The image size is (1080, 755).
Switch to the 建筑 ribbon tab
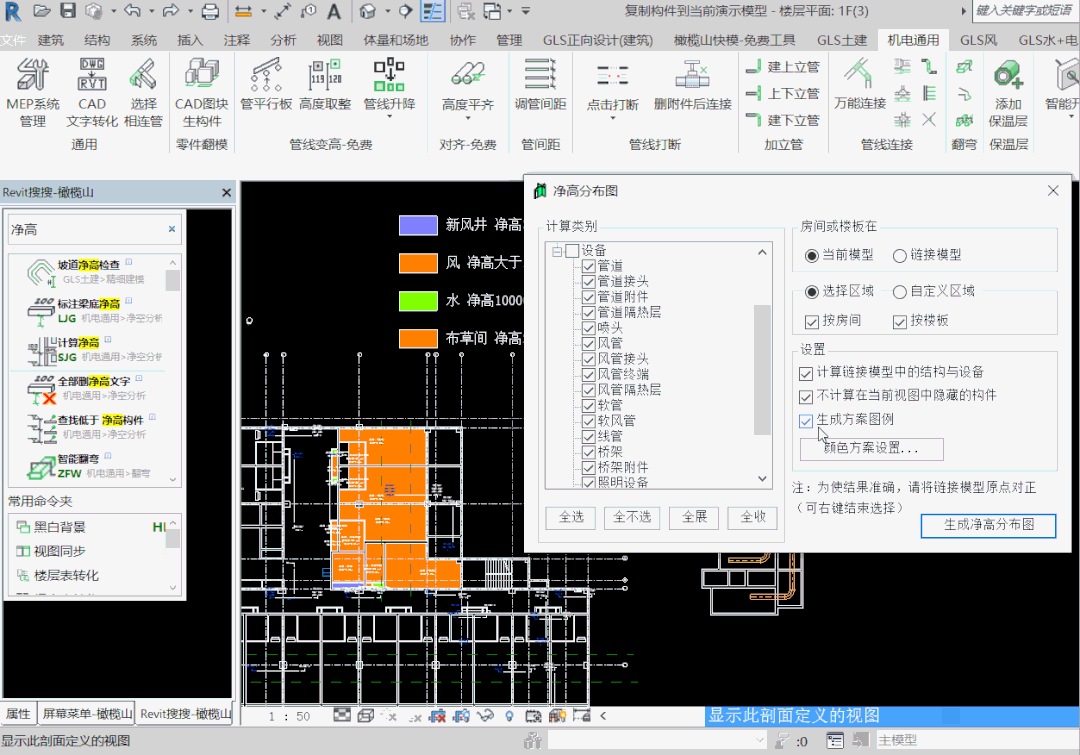point(50,40)
